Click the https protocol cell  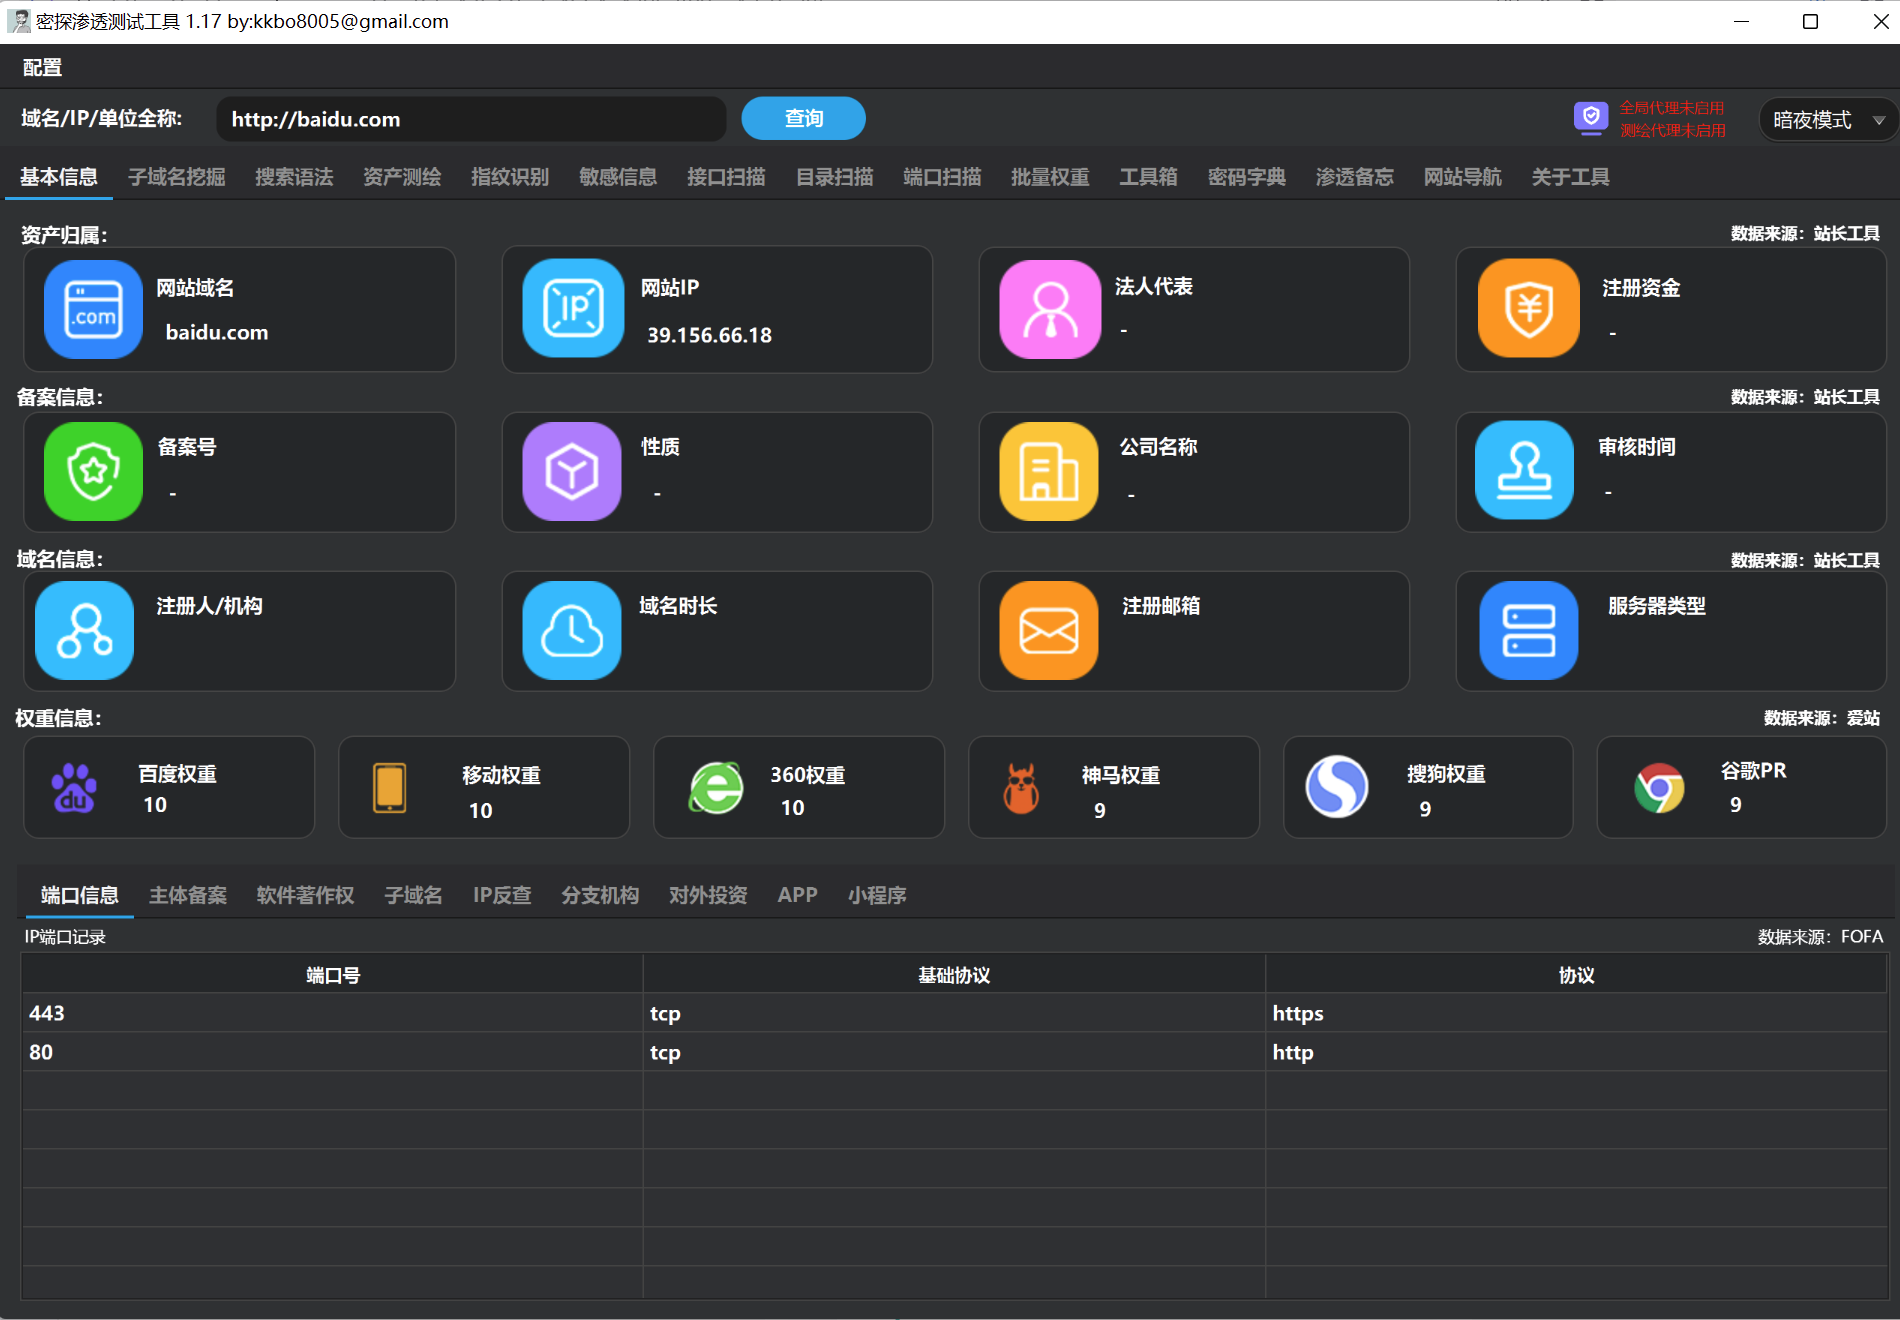[x=1576, y=1013]
